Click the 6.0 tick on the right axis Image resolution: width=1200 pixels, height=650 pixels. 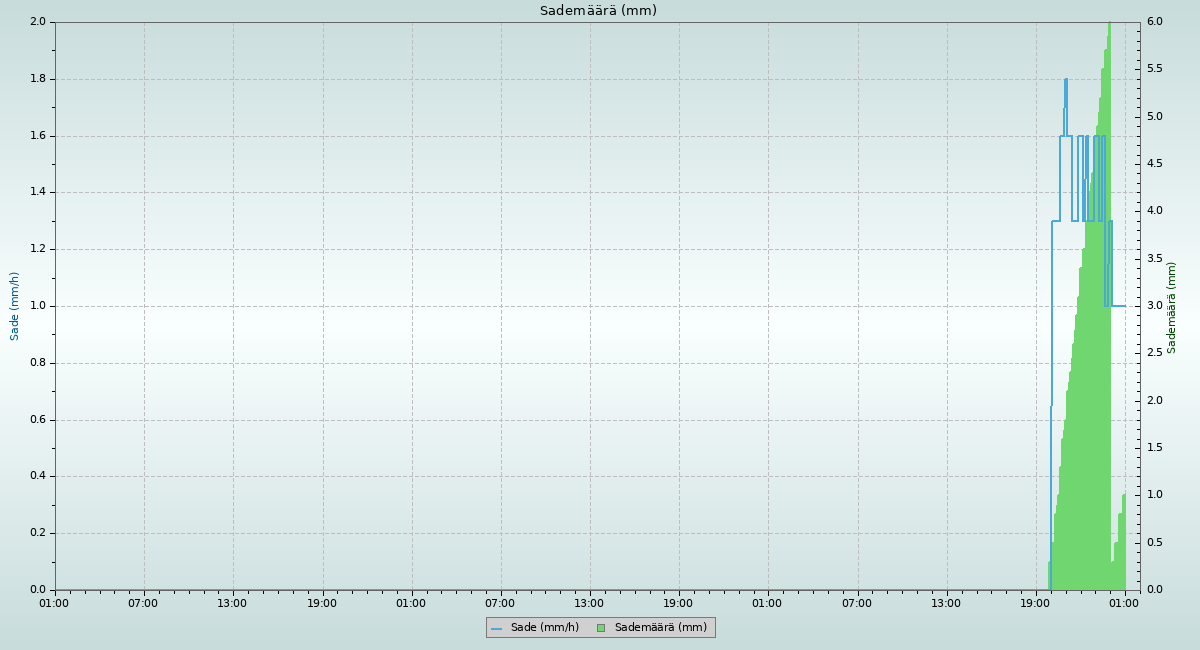pos(1154,22)
